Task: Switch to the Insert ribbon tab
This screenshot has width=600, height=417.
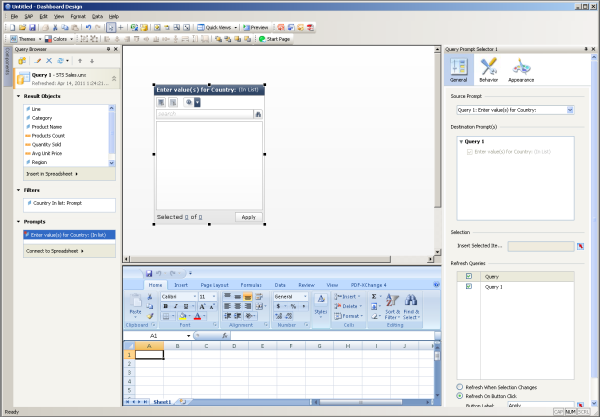Action: point(181,285)
